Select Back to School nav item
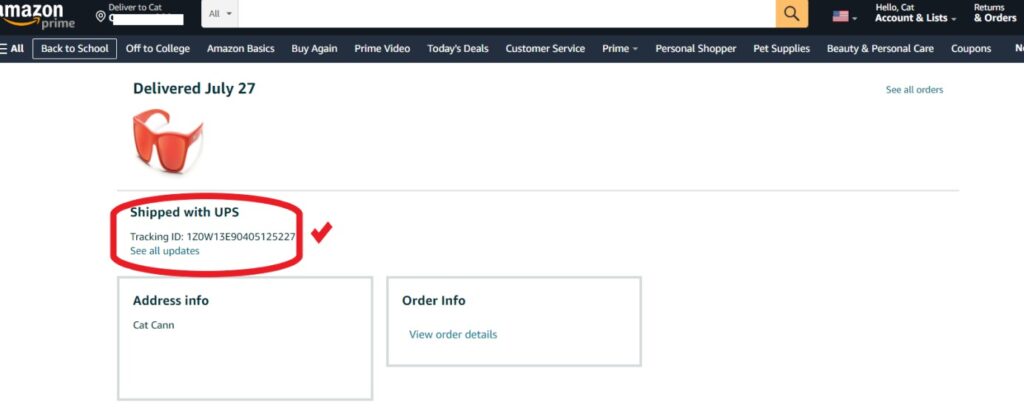Image resolution: width=1024 pixels, height=417 pixels. pos(75,48)
